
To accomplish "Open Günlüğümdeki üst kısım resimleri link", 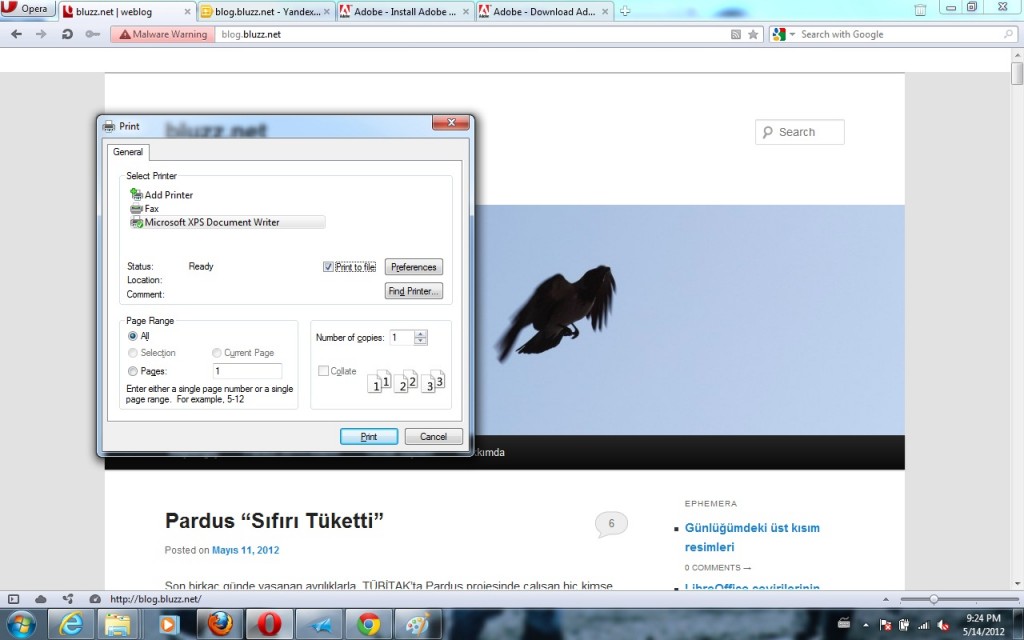I will 752,537.
